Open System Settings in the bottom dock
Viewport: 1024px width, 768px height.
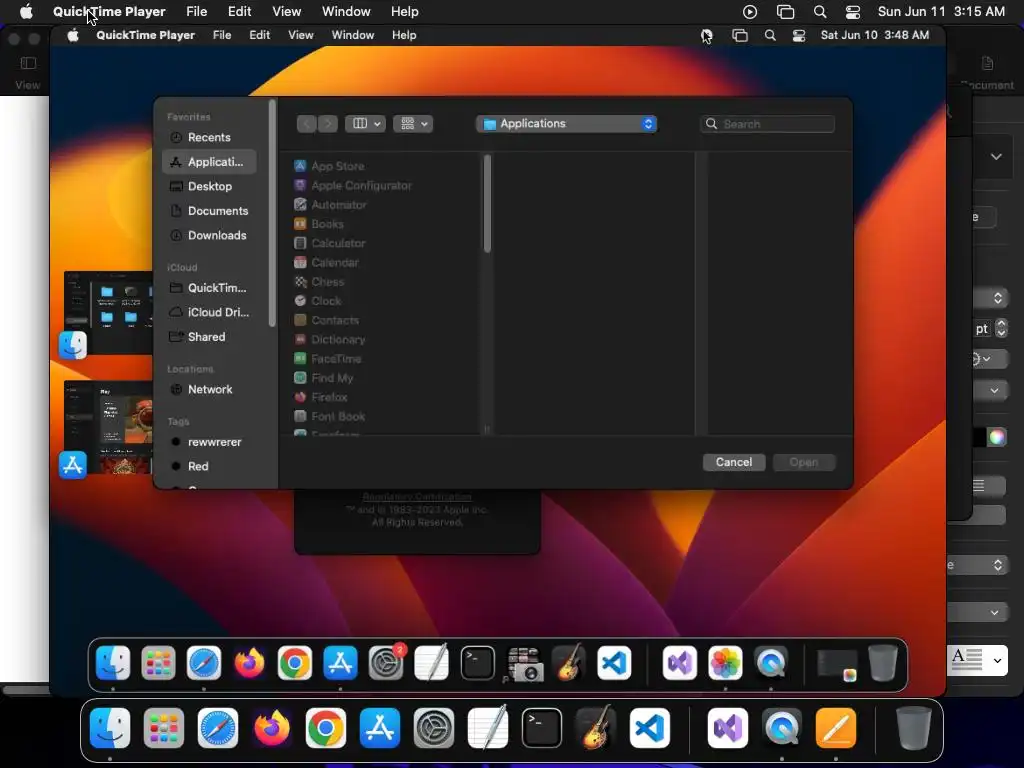pos(434,728)
